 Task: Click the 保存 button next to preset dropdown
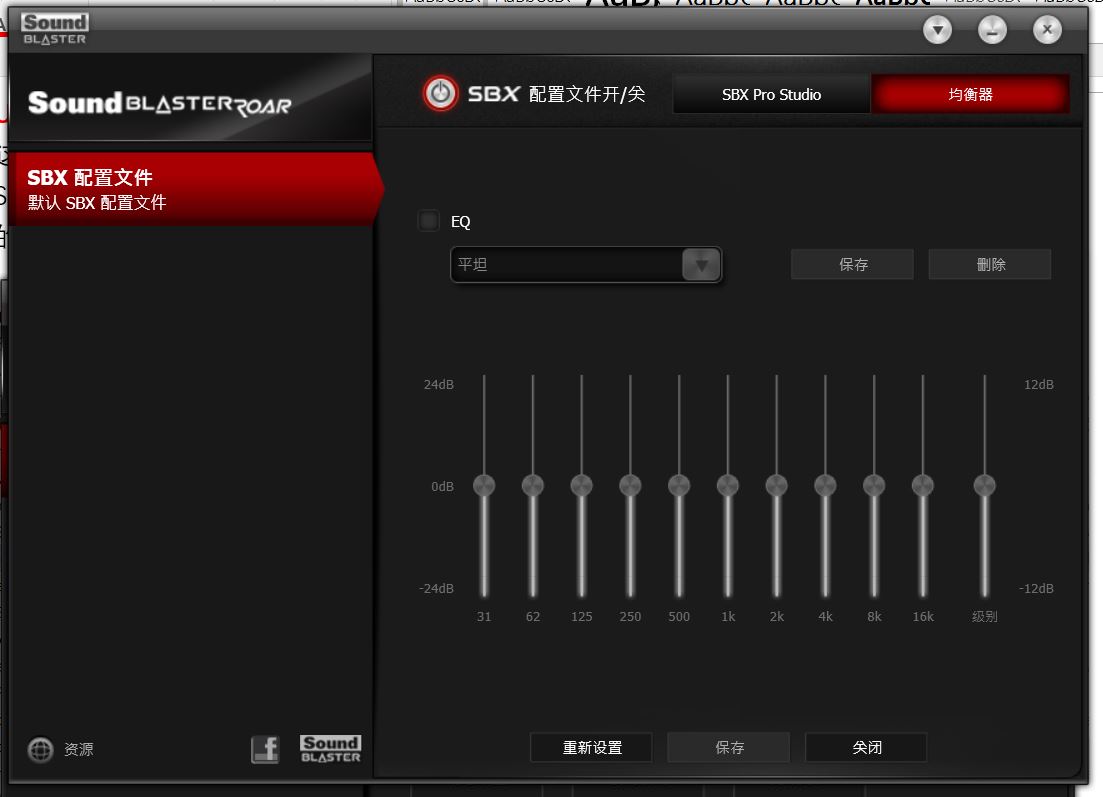pyautogui.click(x=853, y=264)
